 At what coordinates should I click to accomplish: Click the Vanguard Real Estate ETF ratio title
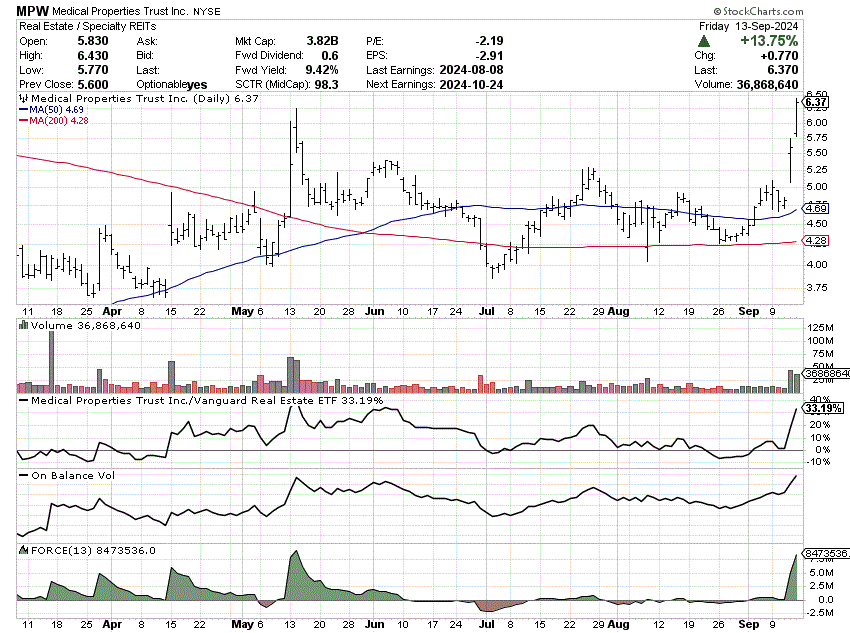(x=207, y=401)
